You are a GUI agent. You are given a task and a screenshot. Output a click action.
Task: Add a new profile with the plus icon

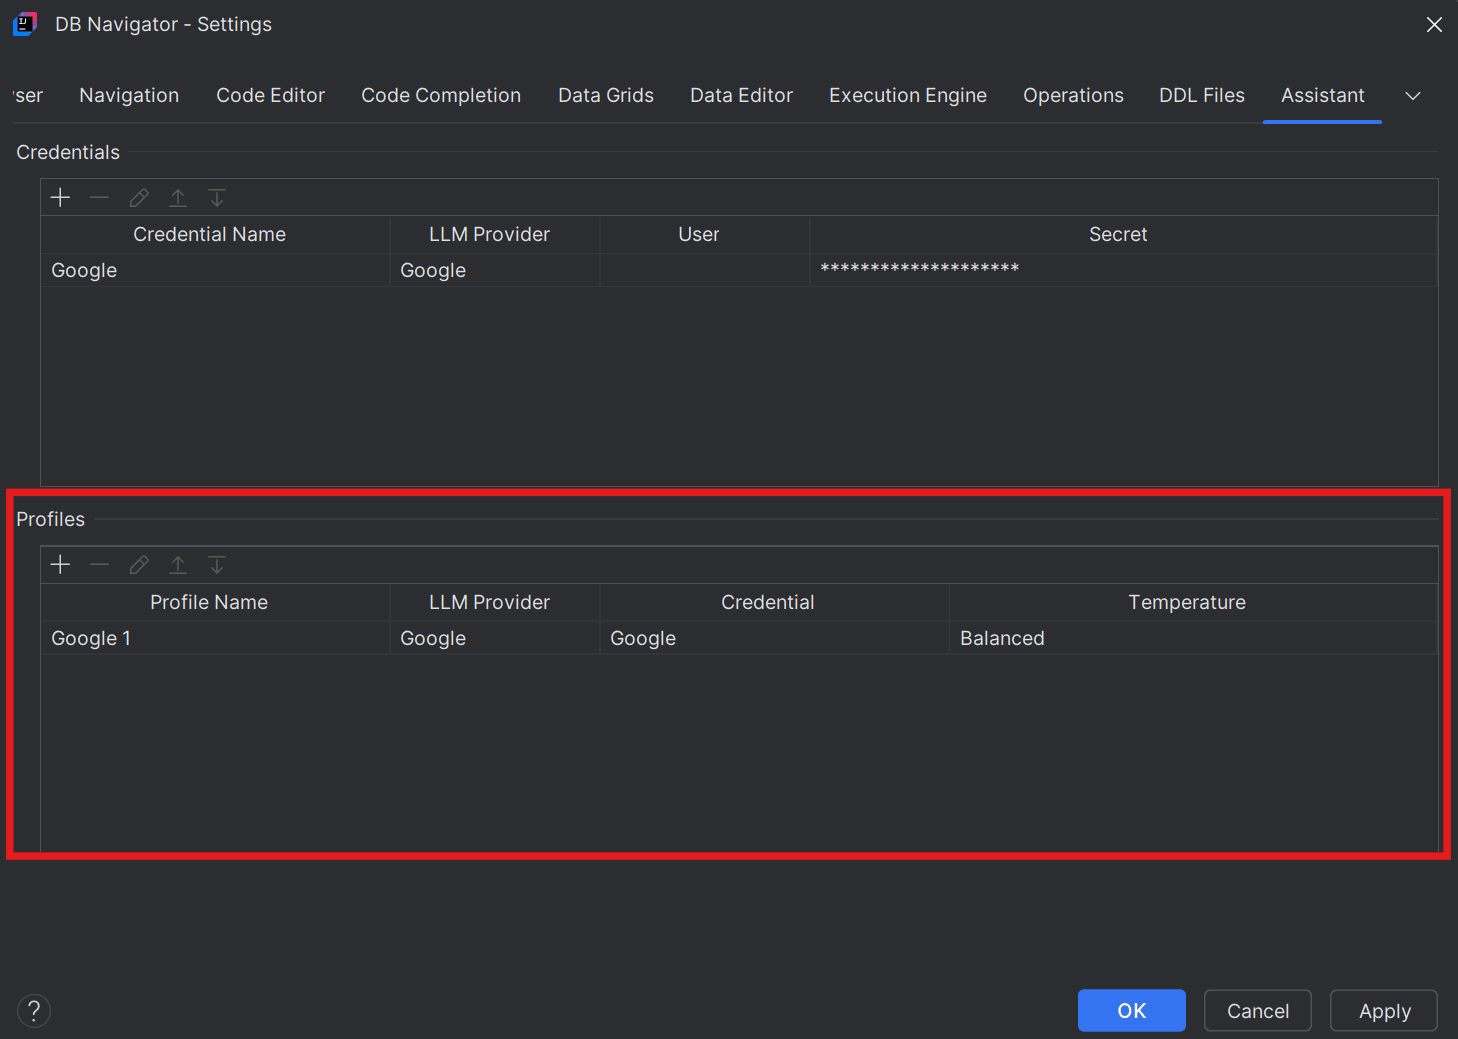(x=61, y=565)
